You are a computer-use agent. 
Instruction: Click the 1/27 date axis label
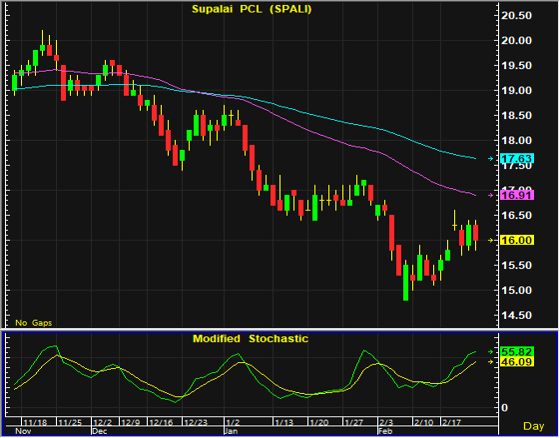354,423
